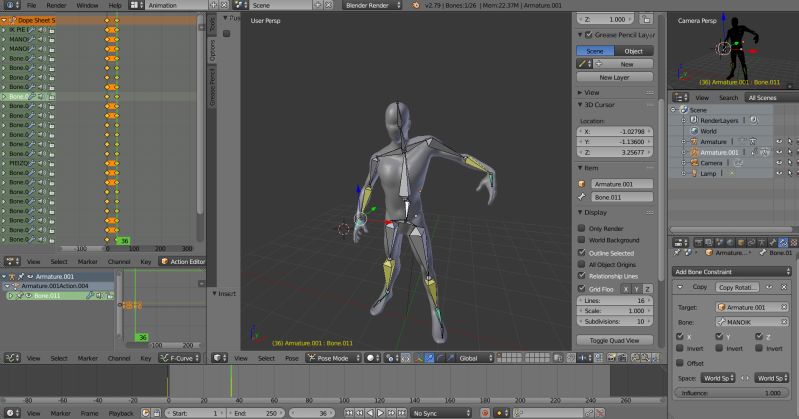Open the File menu
This screenshot has height=419, width=799.
click(x=31, y=5)
